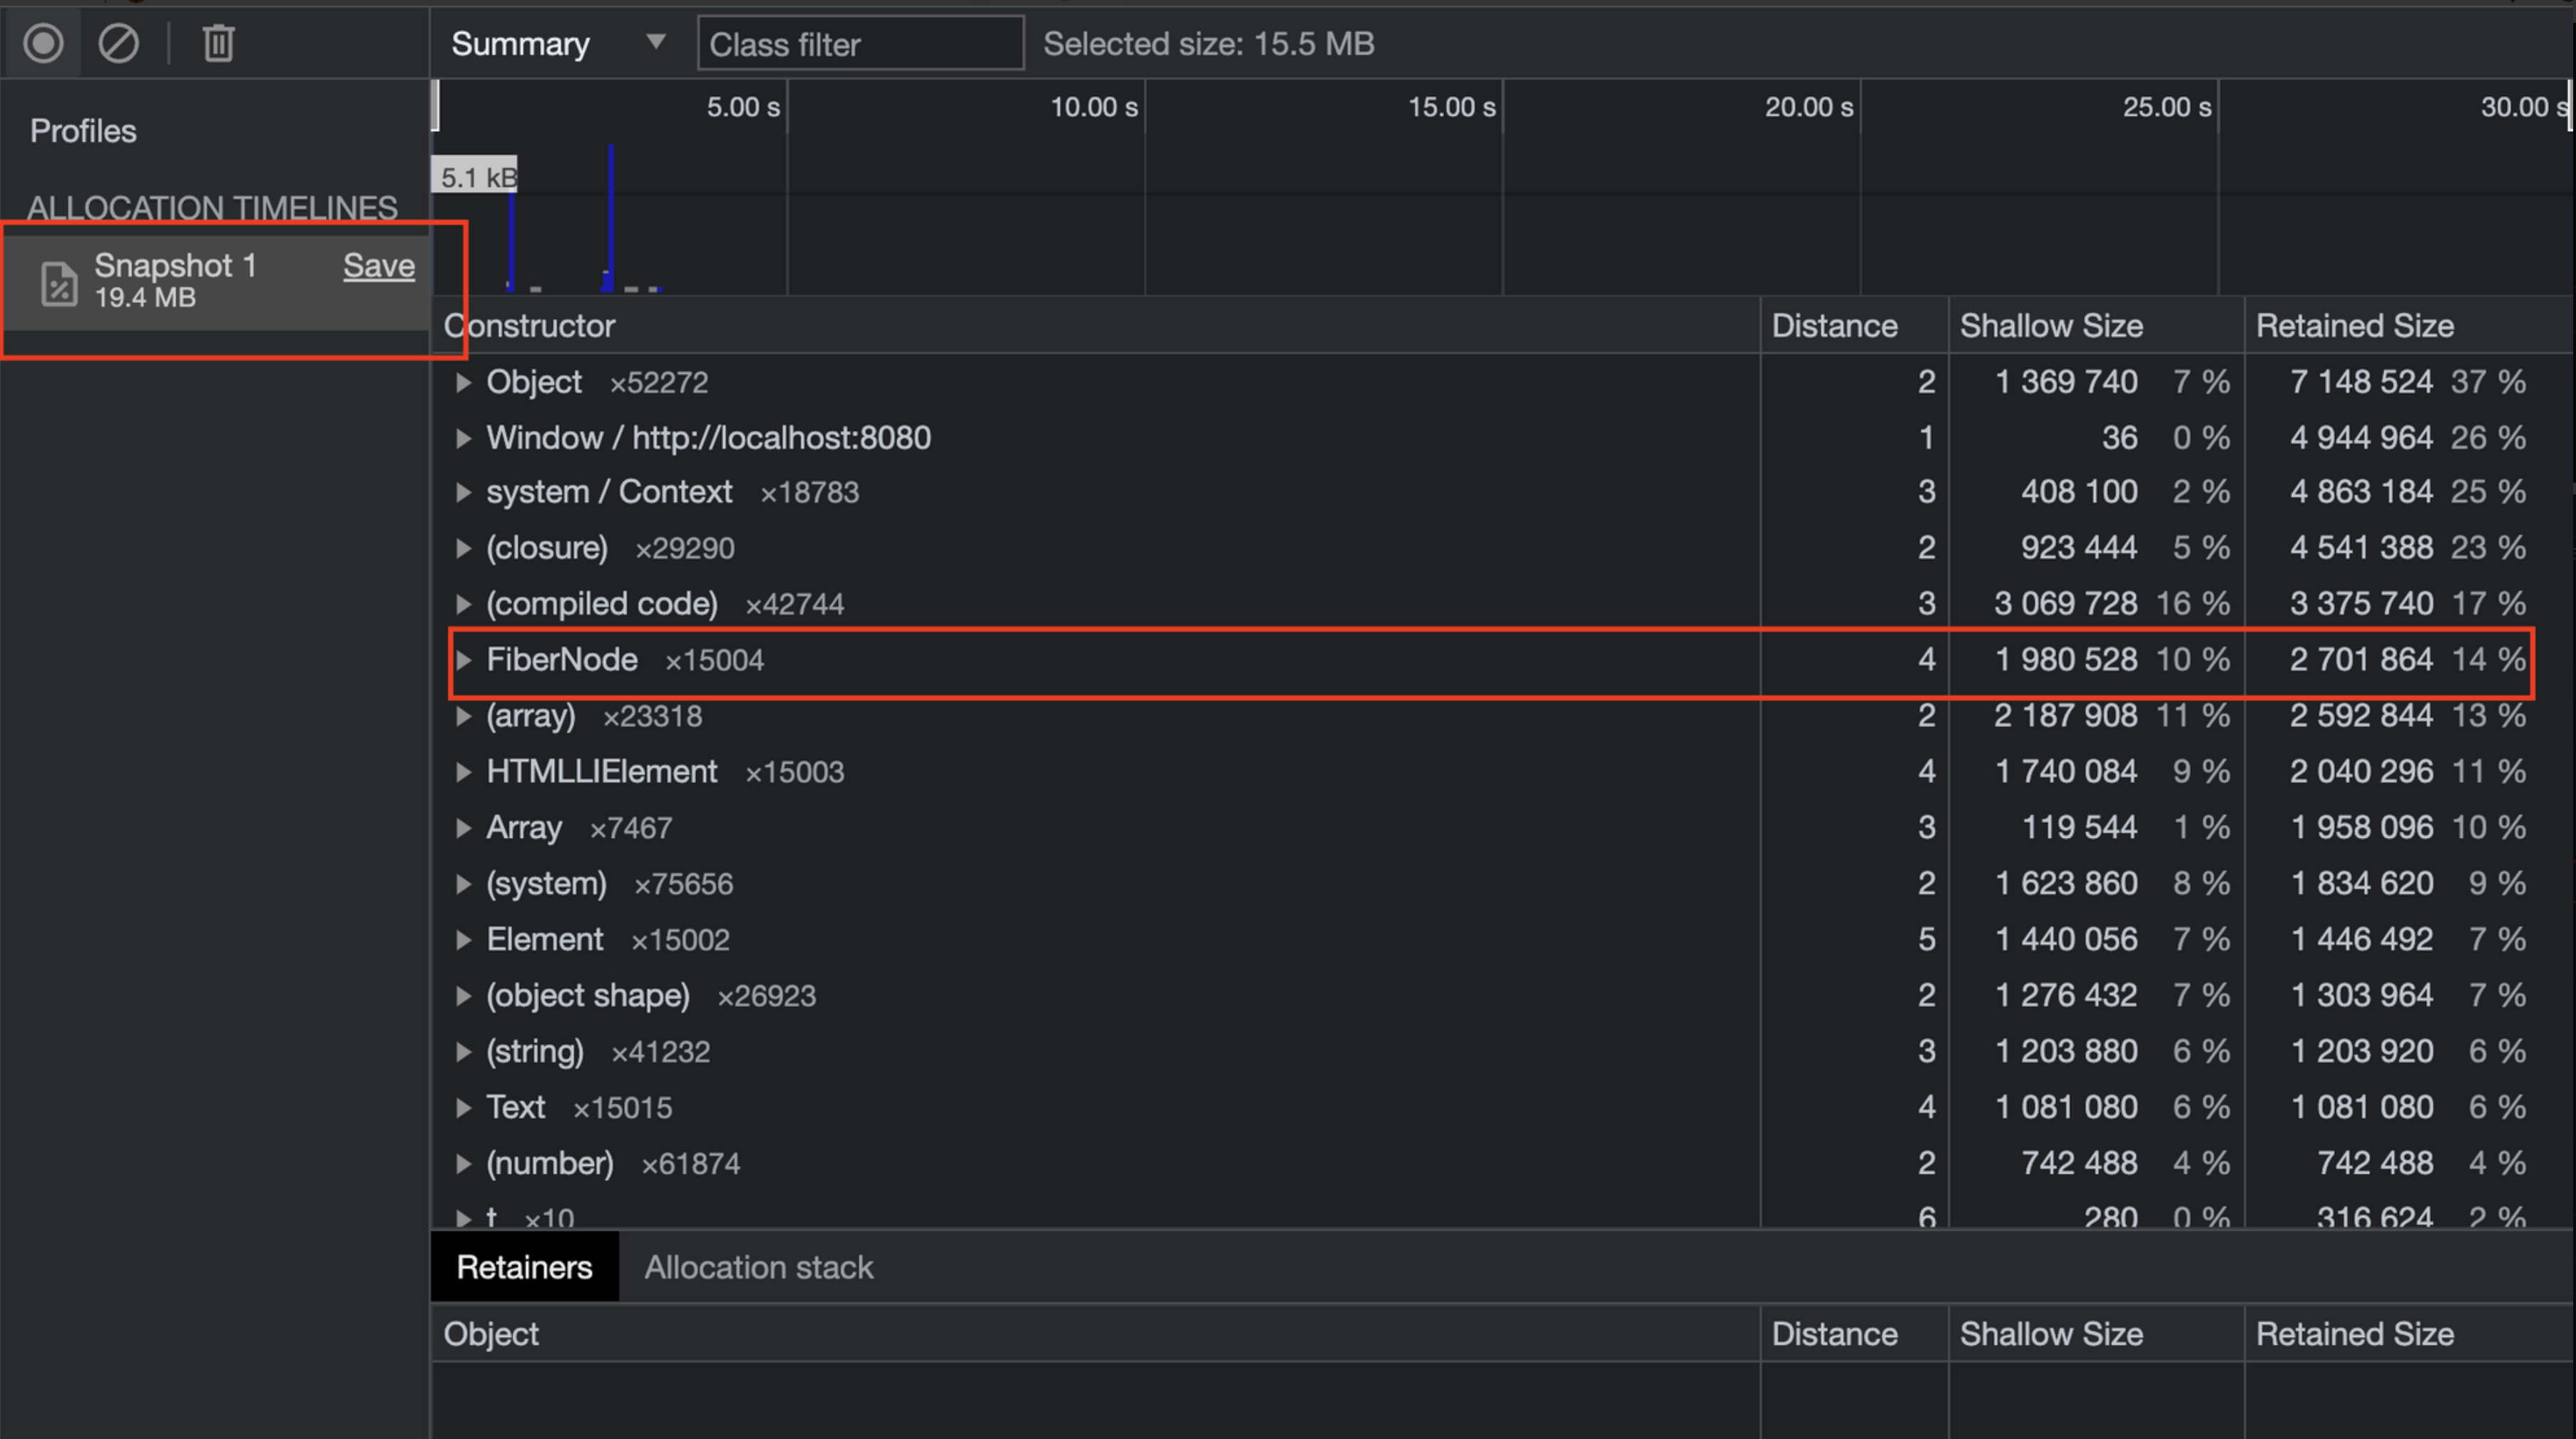2576x1439 pixels.
Task: Expand the (compiled code) row
Action: pyautogui.click(x=463, y=604)
